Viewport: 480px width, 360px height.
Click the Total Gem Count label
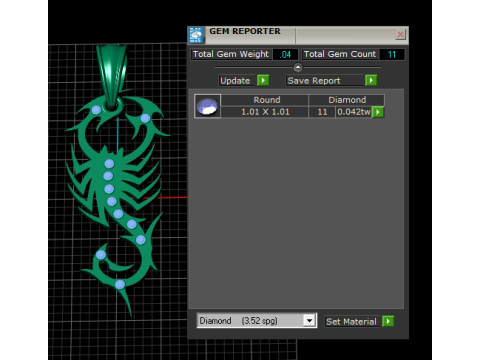pos(340,54)
